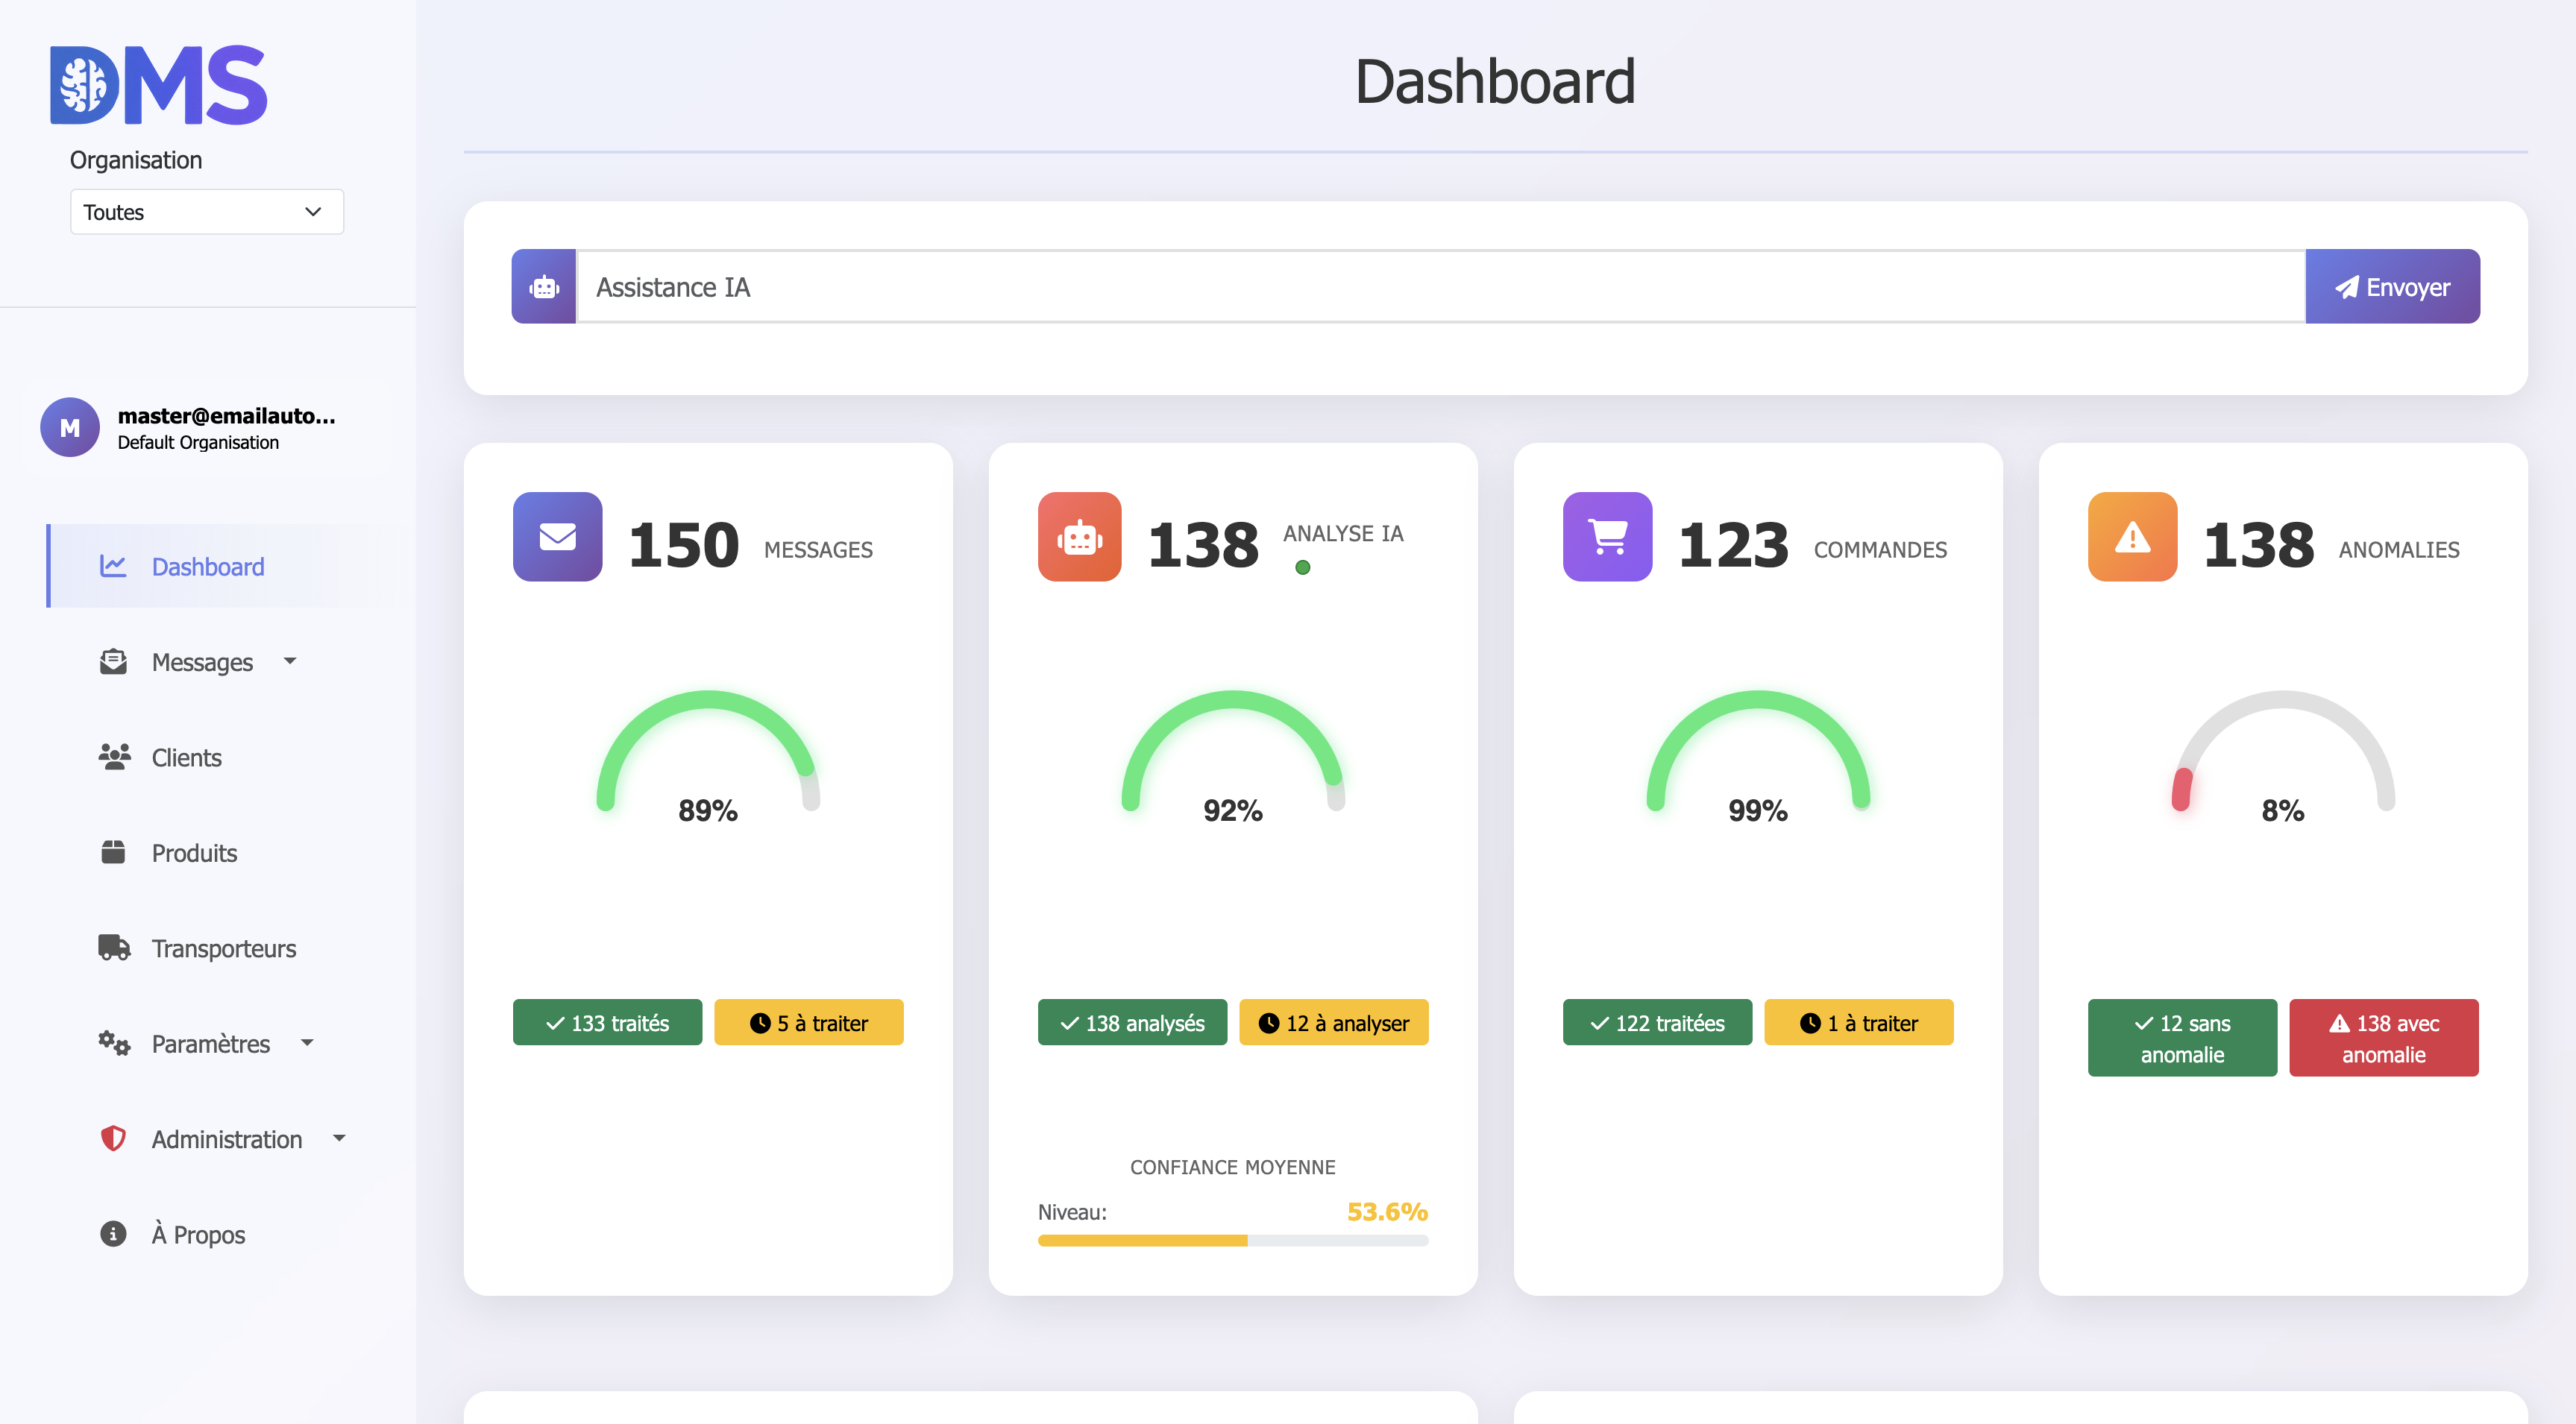
Task: Click the warning triangle Anomalies icon
Action: pyautogui.click(x=2132, y=537)
